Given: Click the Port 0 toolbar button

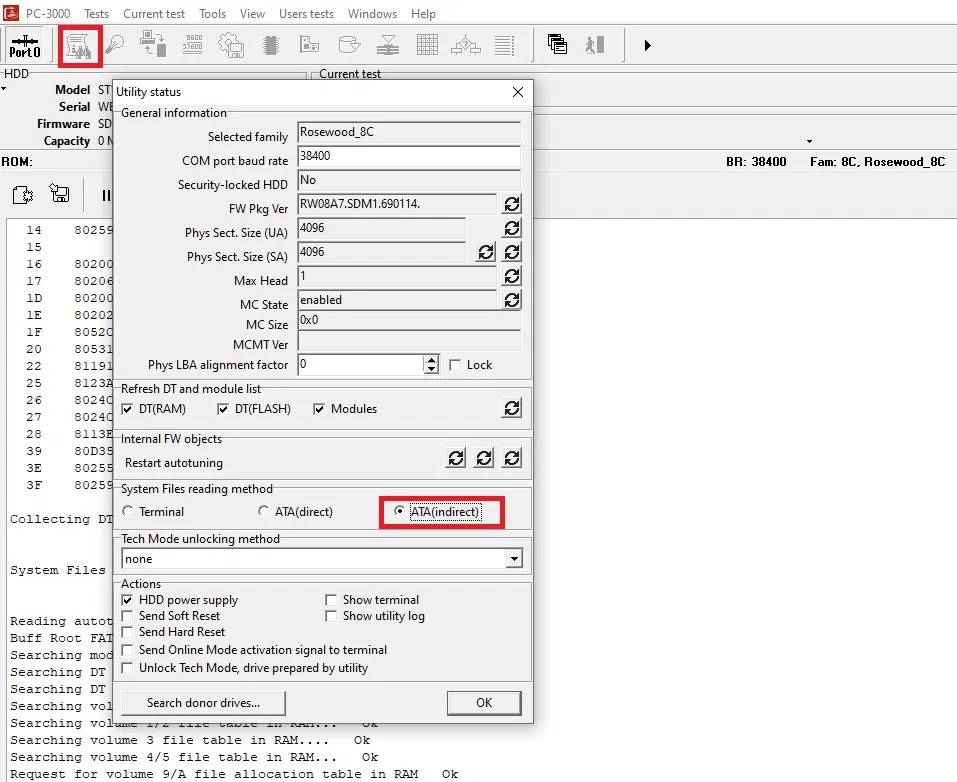Looking at the screenshot, I should [x=24, y=46].
